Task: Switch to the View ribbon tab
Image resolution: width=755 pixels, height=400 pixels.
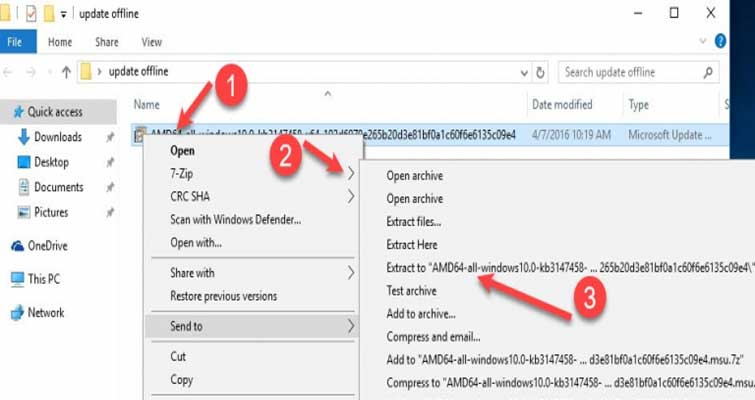Action: 151,42
